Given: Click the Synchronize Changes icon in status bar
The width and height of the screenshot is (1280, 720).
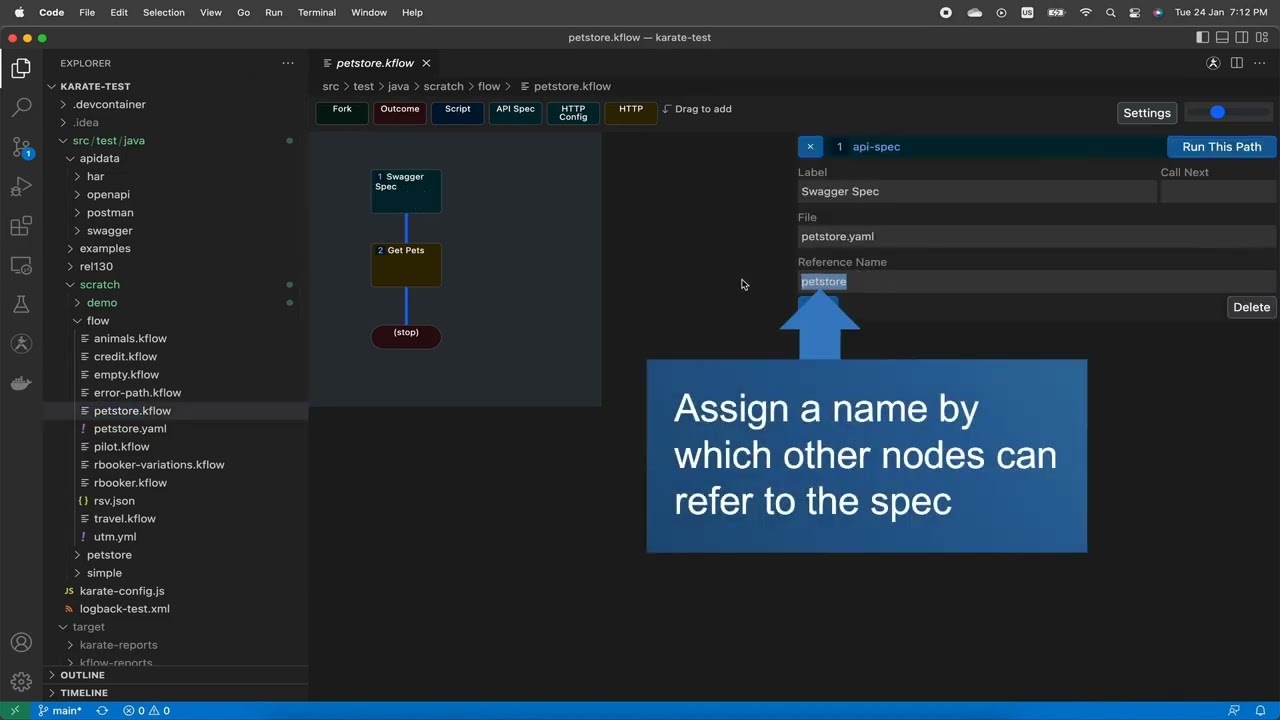Looking at the screenshot, I should [102, 711].
